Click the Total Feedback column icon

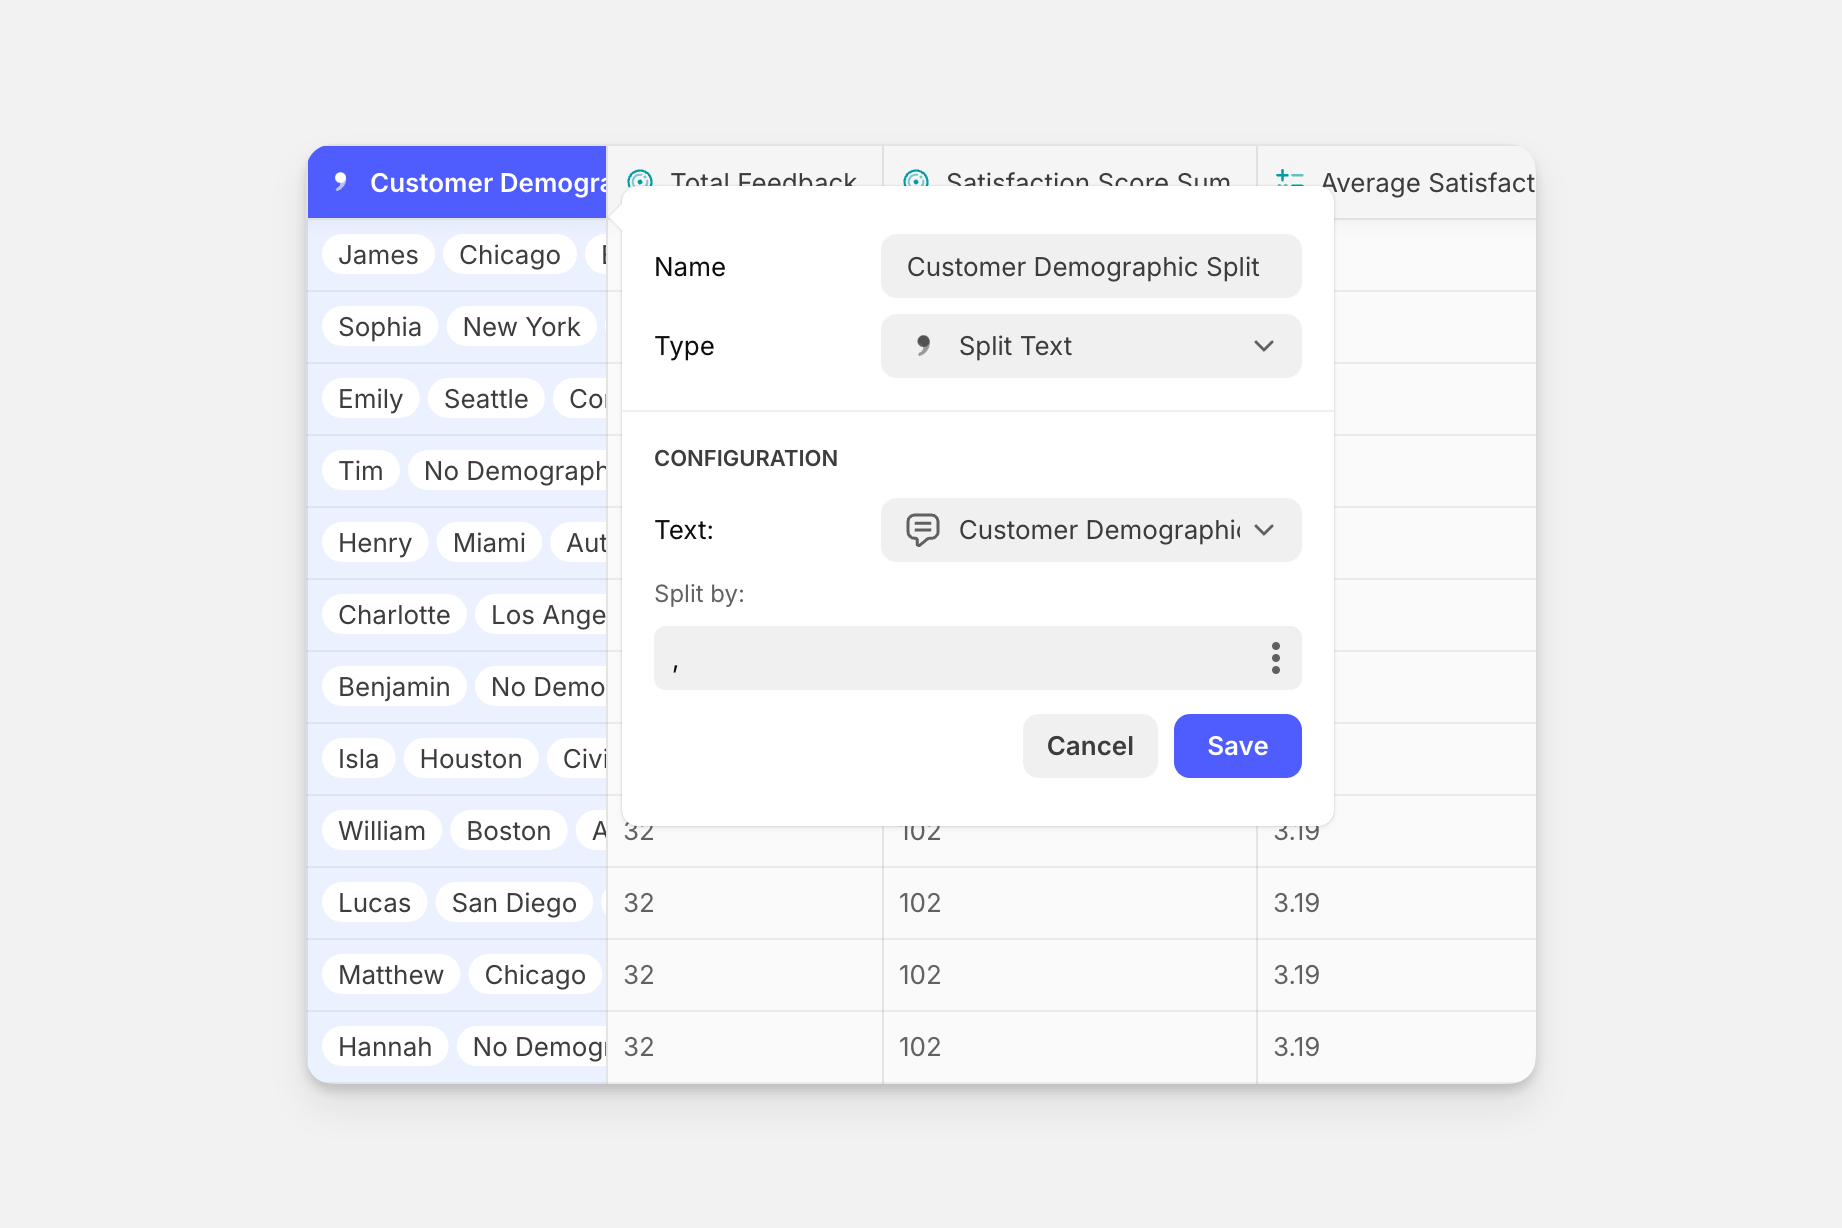(640, 178)
